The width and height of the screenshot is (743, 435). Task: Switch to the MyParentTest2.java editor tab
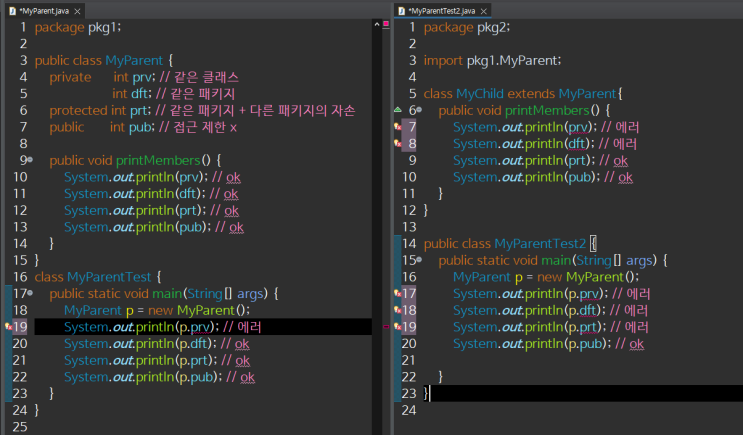(x=441, y=11)
